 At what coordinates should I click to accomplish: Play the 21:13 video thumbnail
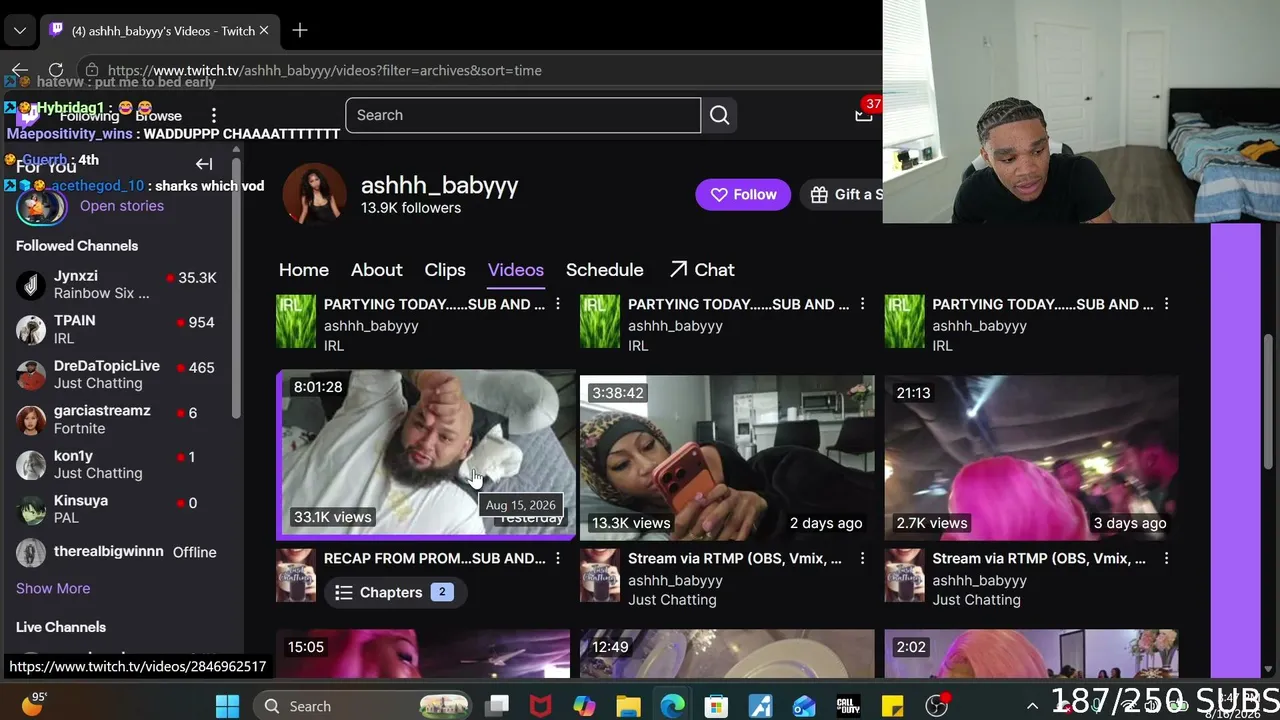pyautogui.click(x=1031, y=458)
